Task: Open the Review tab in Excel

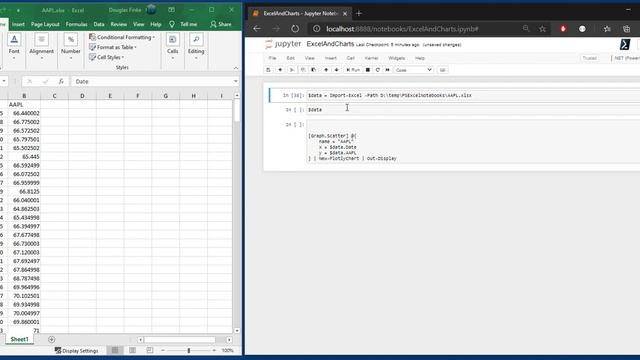Action: click(119, 24)
